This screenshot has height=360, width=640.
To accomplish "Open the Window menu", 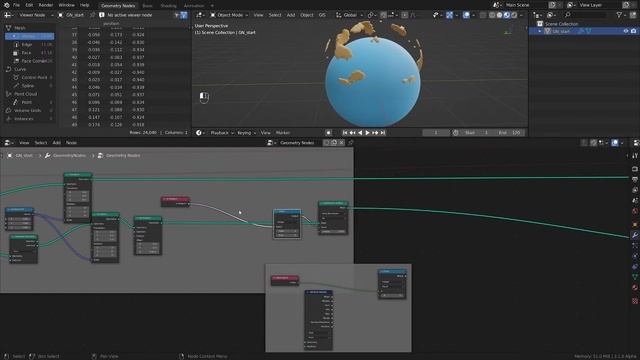I will click(x=67, y=5).
